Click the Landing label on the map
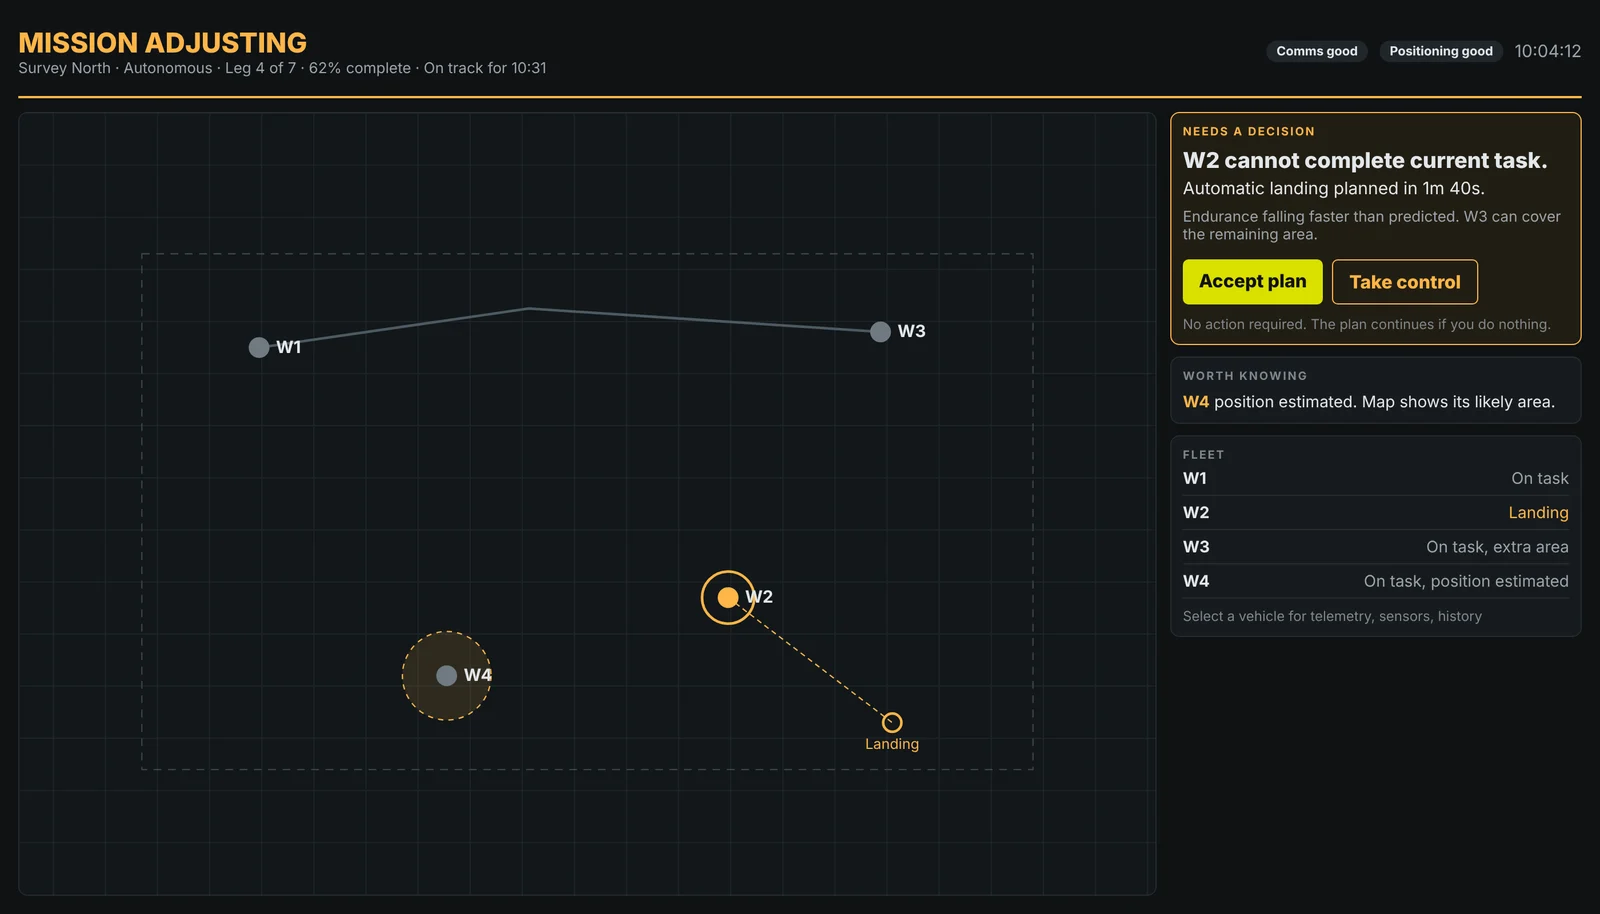1600x914 pixels. tap(892, 744)
